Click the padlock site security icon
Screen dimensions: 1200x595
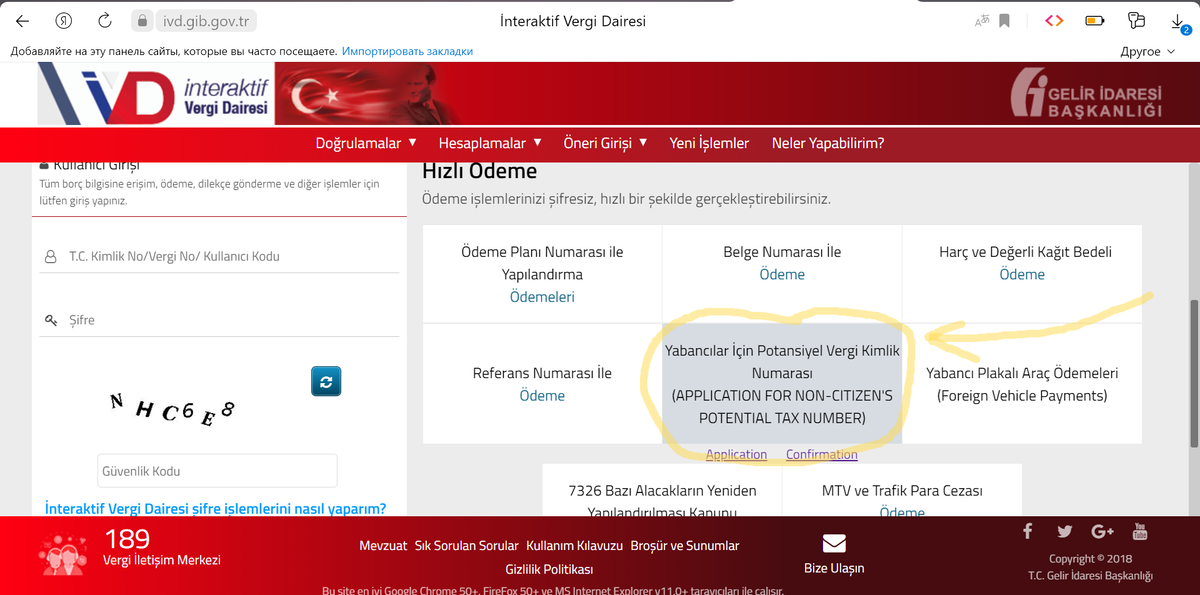point(143,20)
